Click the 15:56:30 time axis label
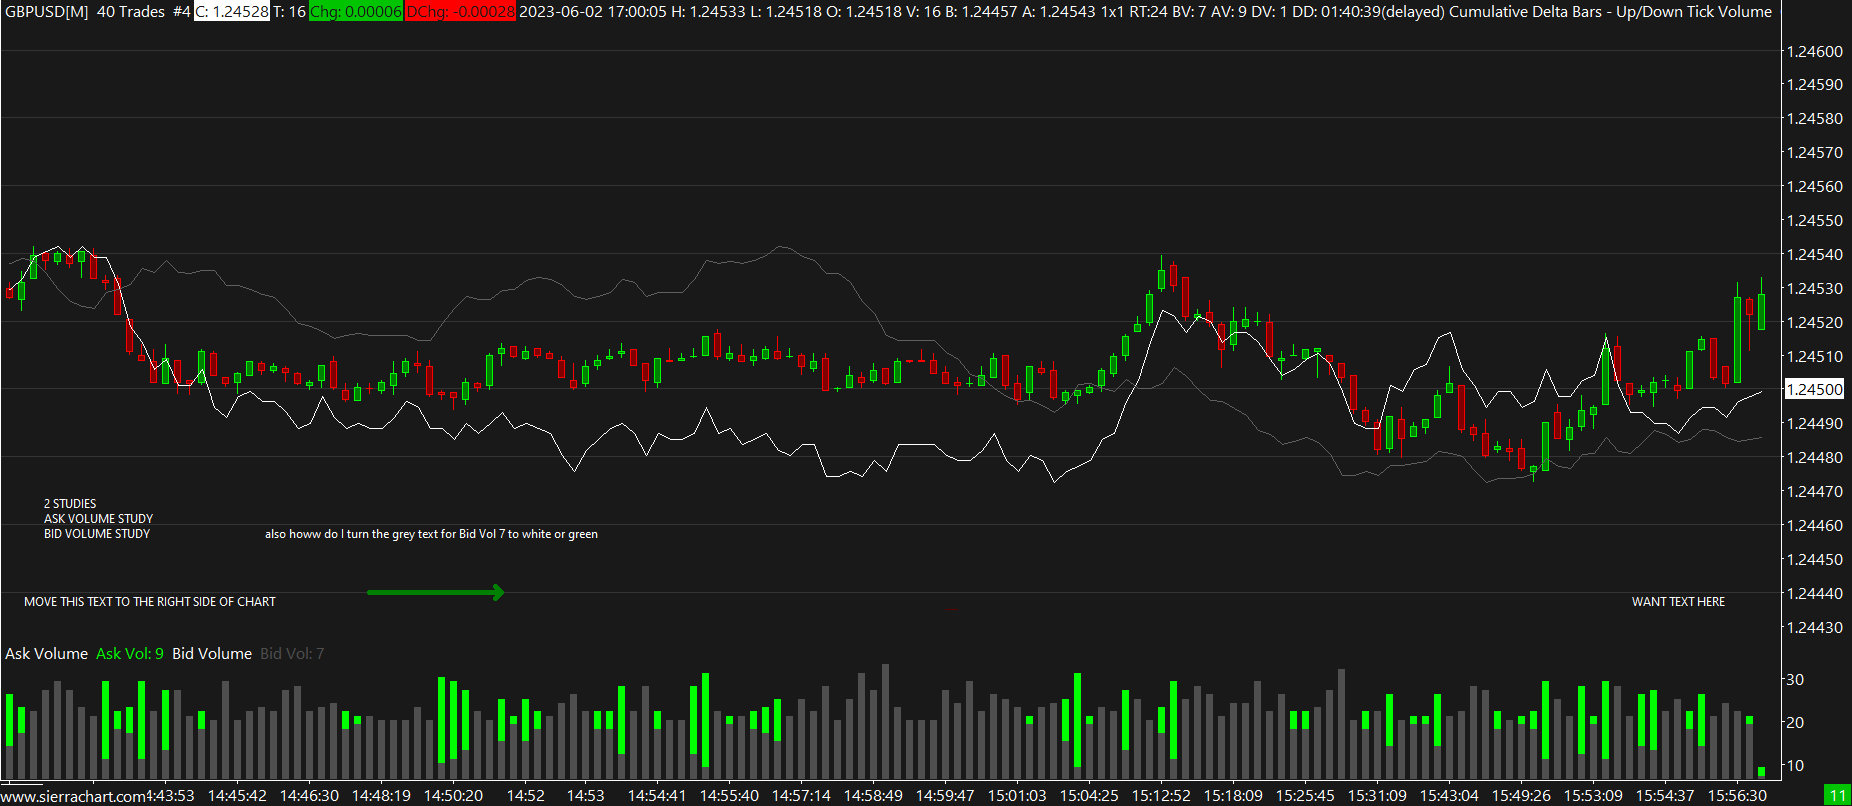 coord(1737,796)
